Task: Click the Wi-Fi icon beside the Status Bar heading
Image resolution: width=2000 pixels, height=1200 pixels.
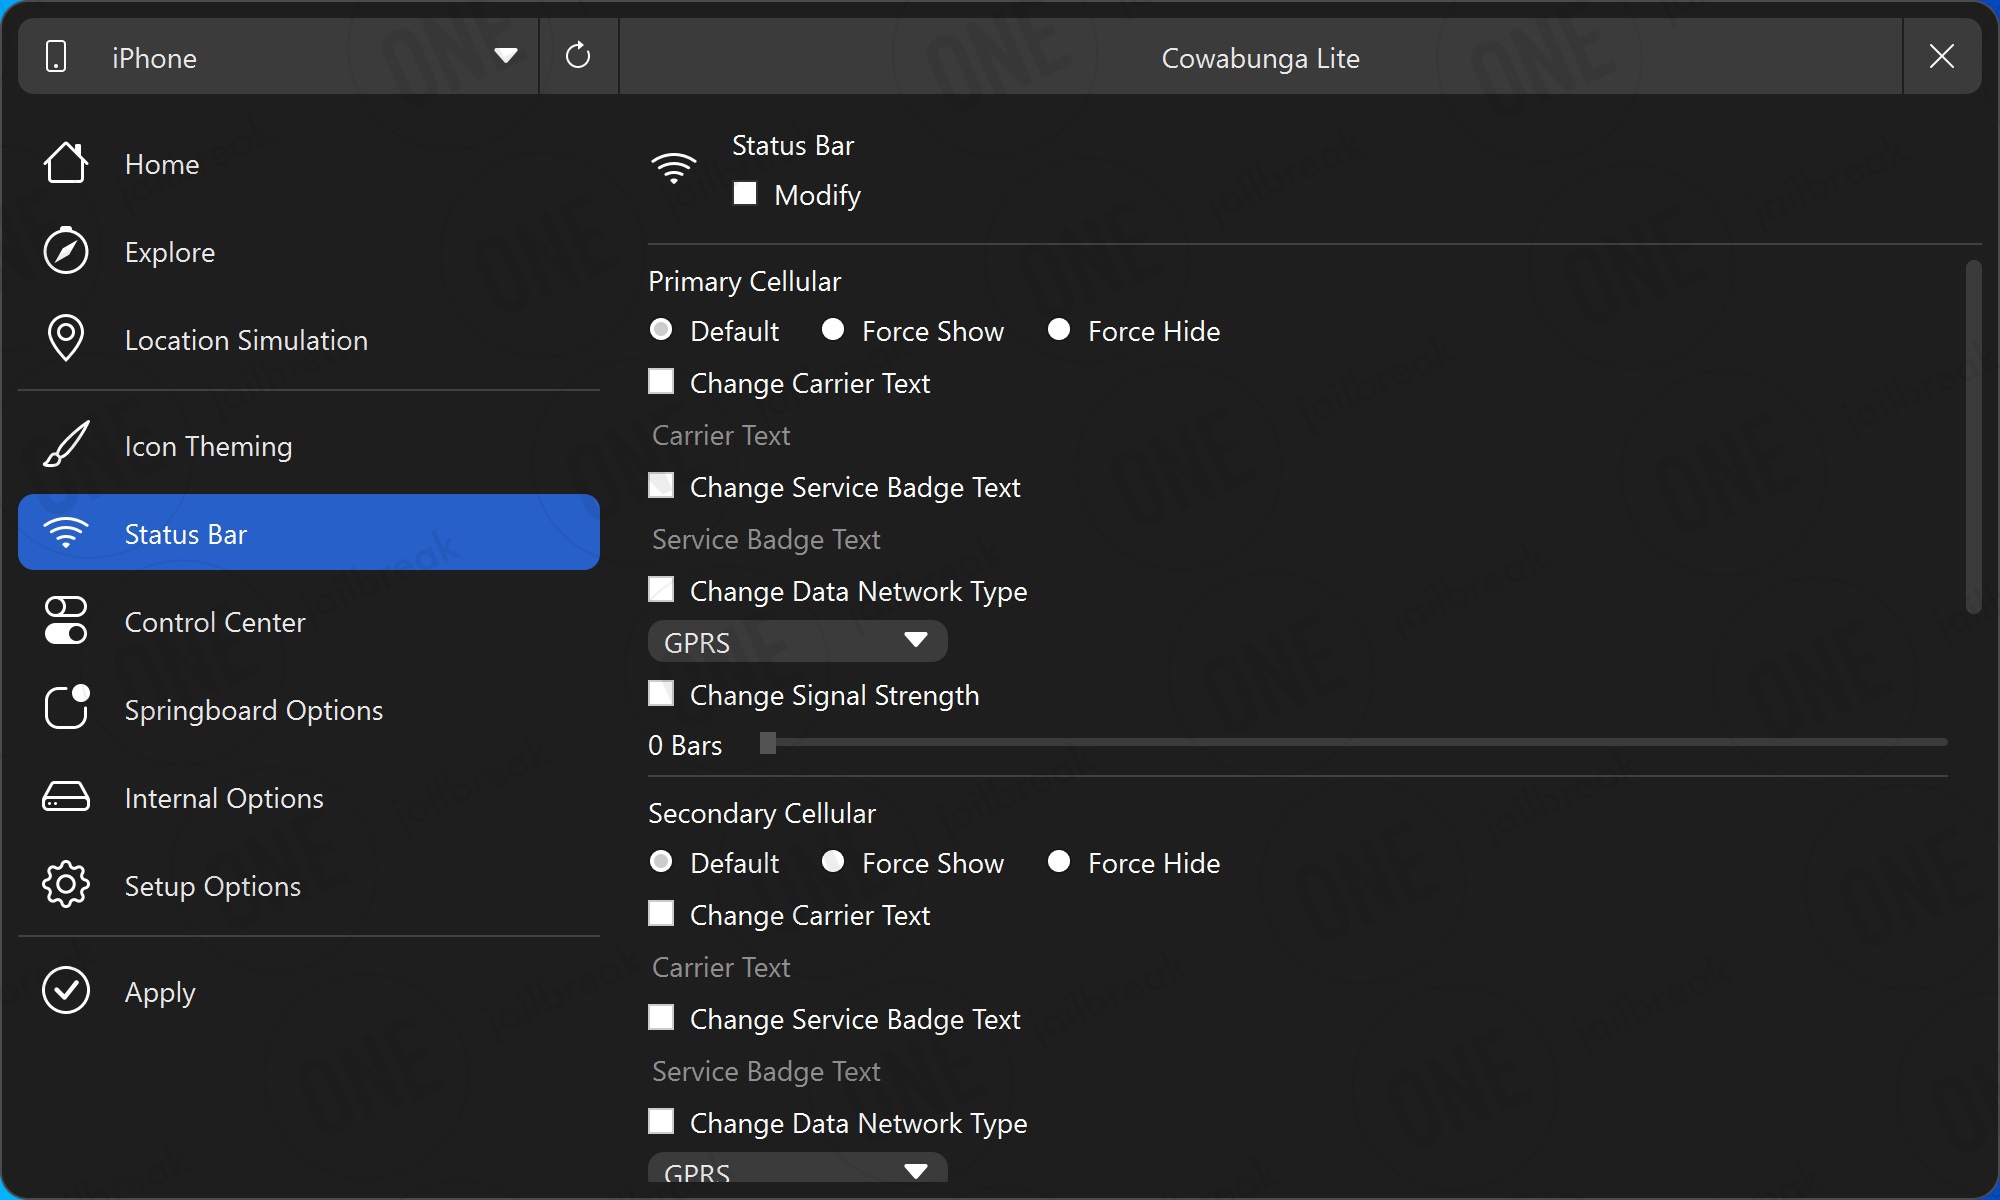Action: tap(674, 168)
